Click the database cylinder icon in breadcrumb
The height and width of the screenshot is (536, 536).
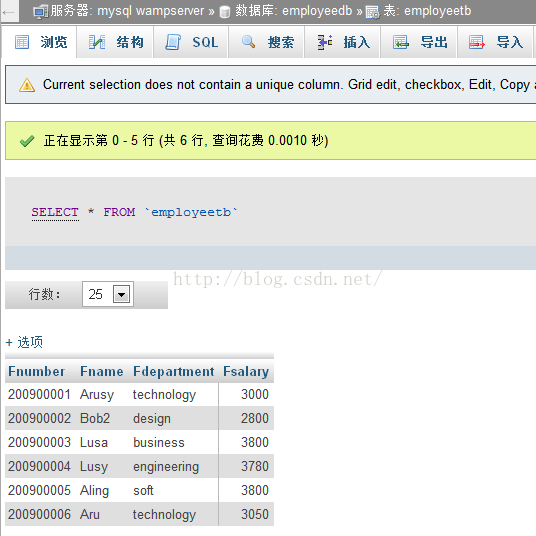point(224,12)
